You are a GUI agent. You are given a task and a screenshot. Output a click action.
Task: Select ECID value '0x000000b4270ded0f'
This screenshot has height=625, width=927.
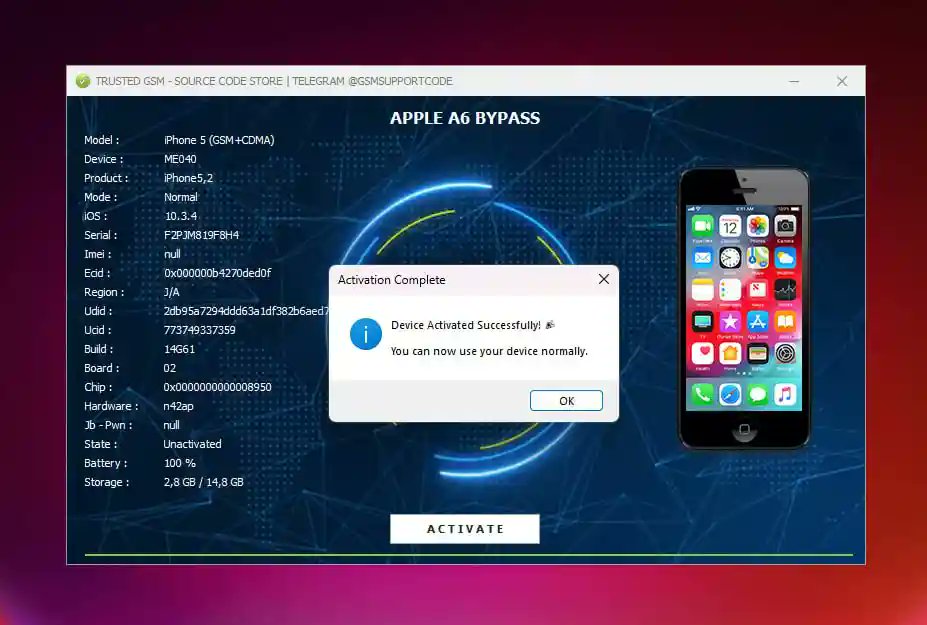(x=218, y=273)
